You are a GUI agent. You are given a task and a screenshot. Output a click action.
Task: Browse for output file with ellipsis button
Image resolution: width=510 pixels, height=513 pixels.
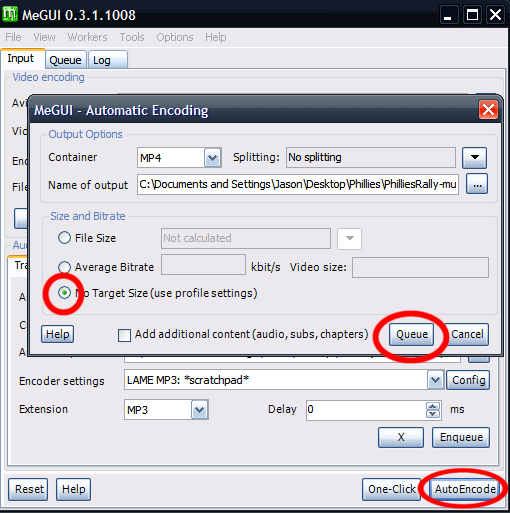[477, 184]
